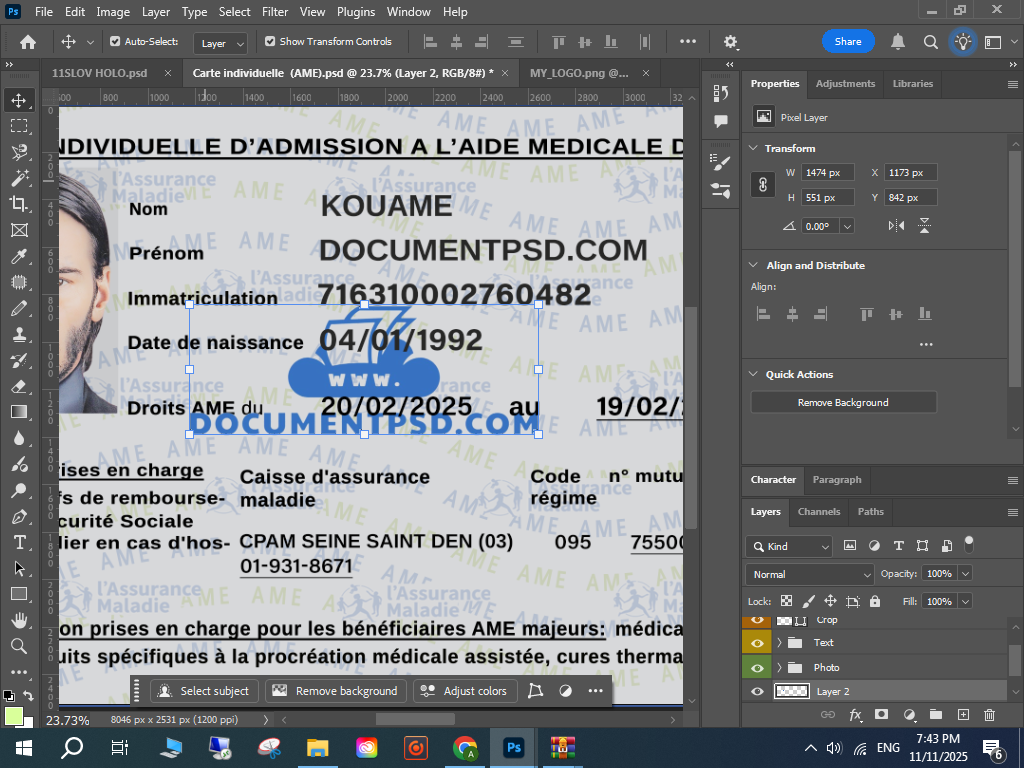
Task: Select the Hand tool
Action: tap(18, 620)
